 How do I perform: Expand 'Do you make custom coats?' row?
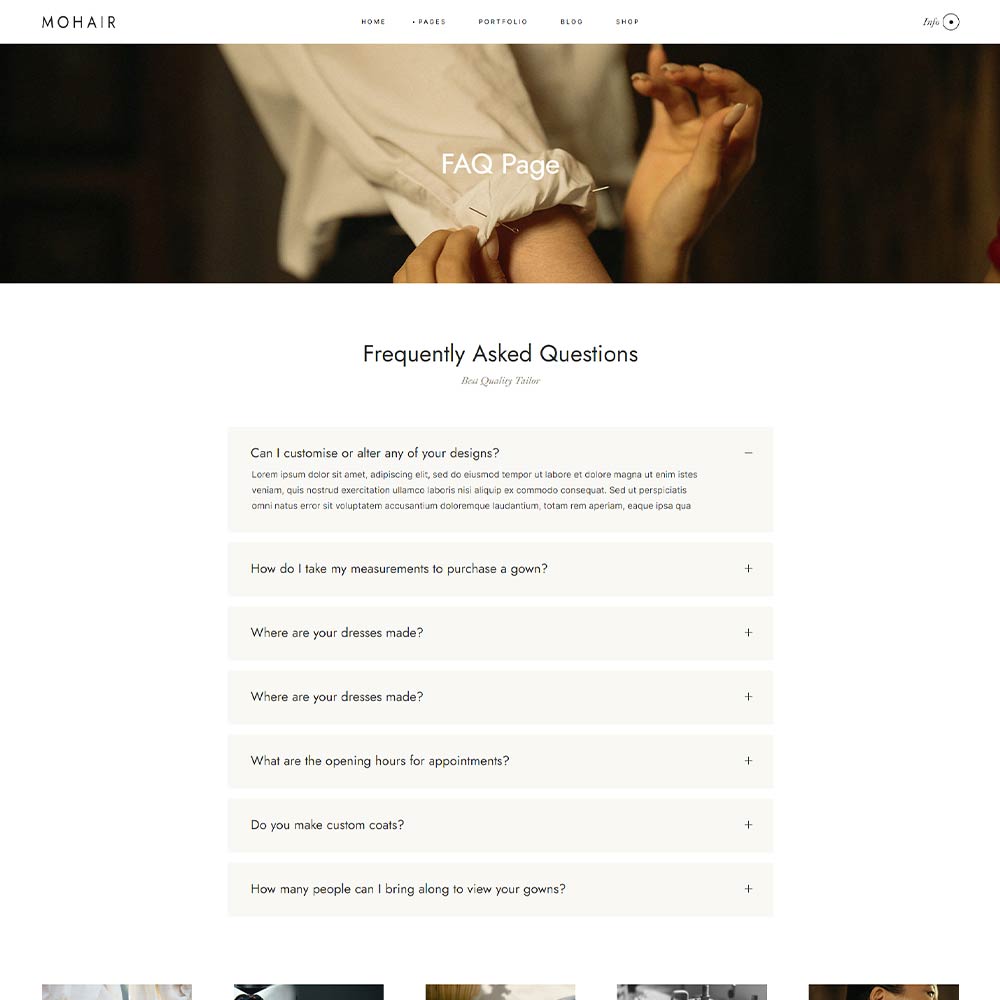click(501, 825)
